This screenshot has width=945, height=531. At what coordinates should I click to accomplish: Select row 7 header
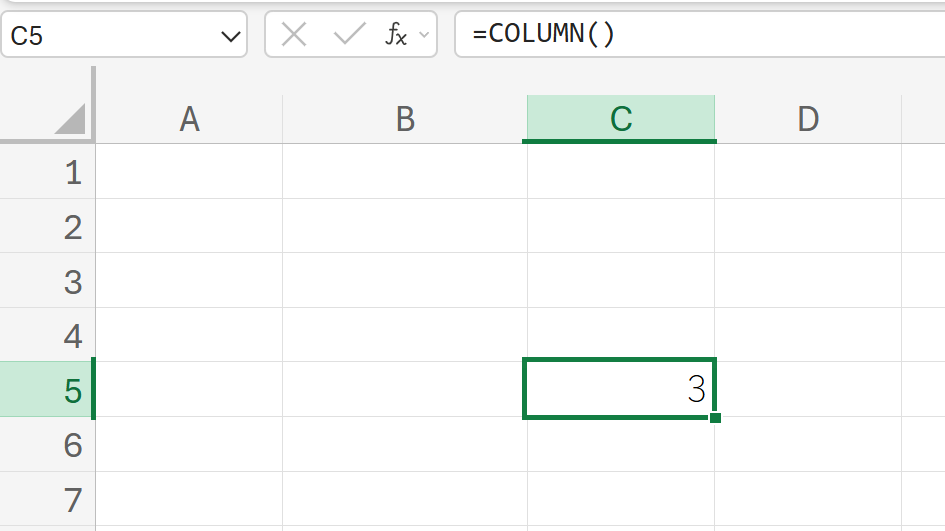click(x=72, y=498)
